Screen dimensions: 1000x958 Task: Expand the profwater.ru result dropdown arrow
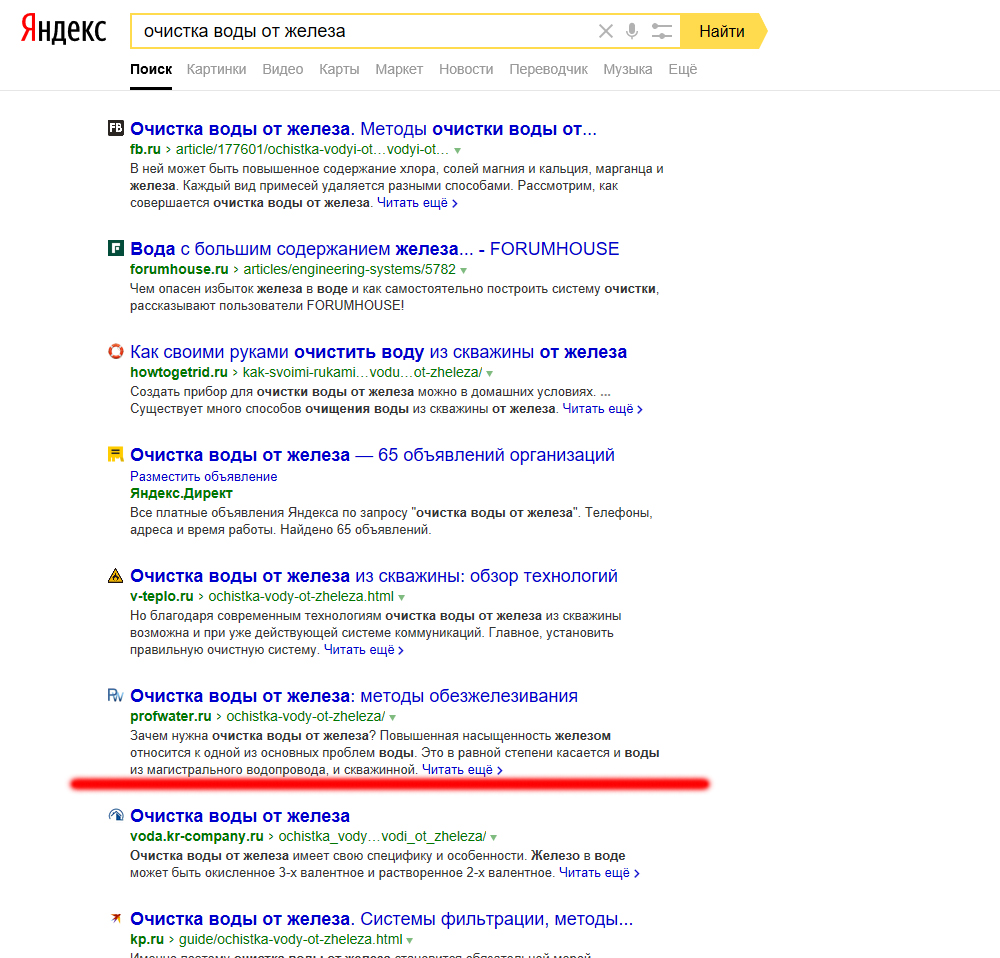pos(393,718)
